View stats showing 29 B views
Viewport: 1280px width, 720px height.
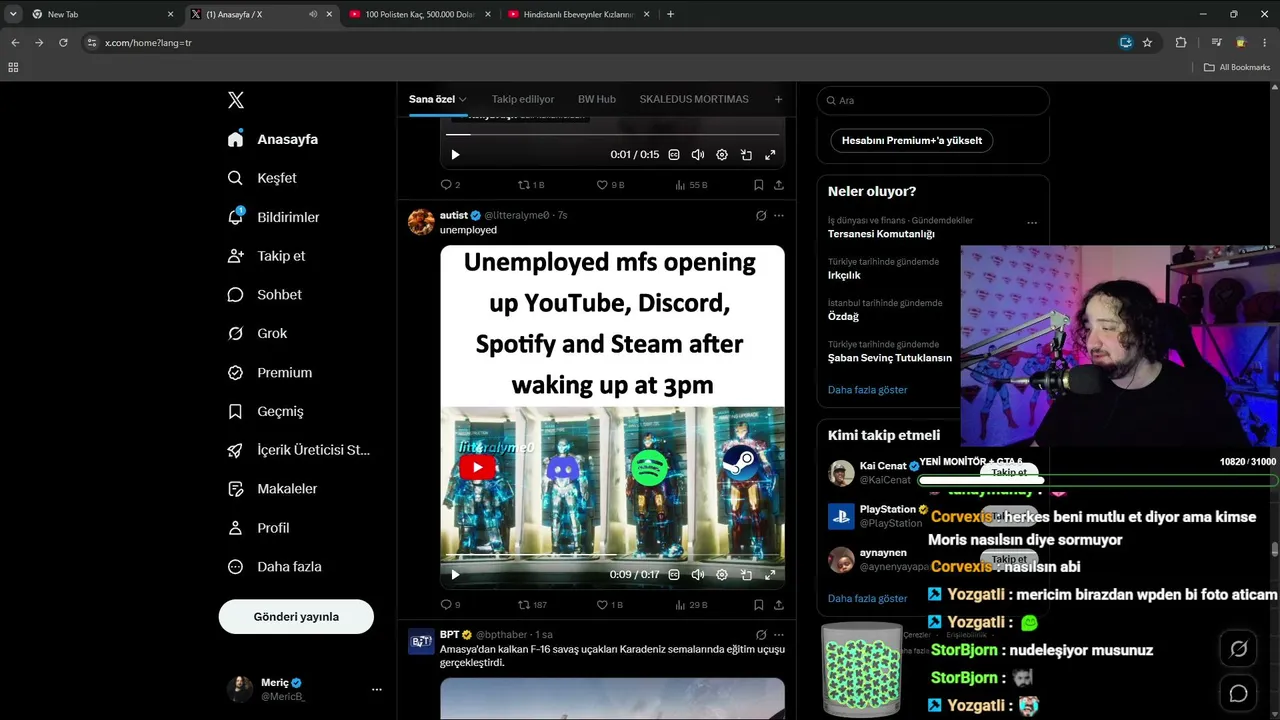point(691,605)
